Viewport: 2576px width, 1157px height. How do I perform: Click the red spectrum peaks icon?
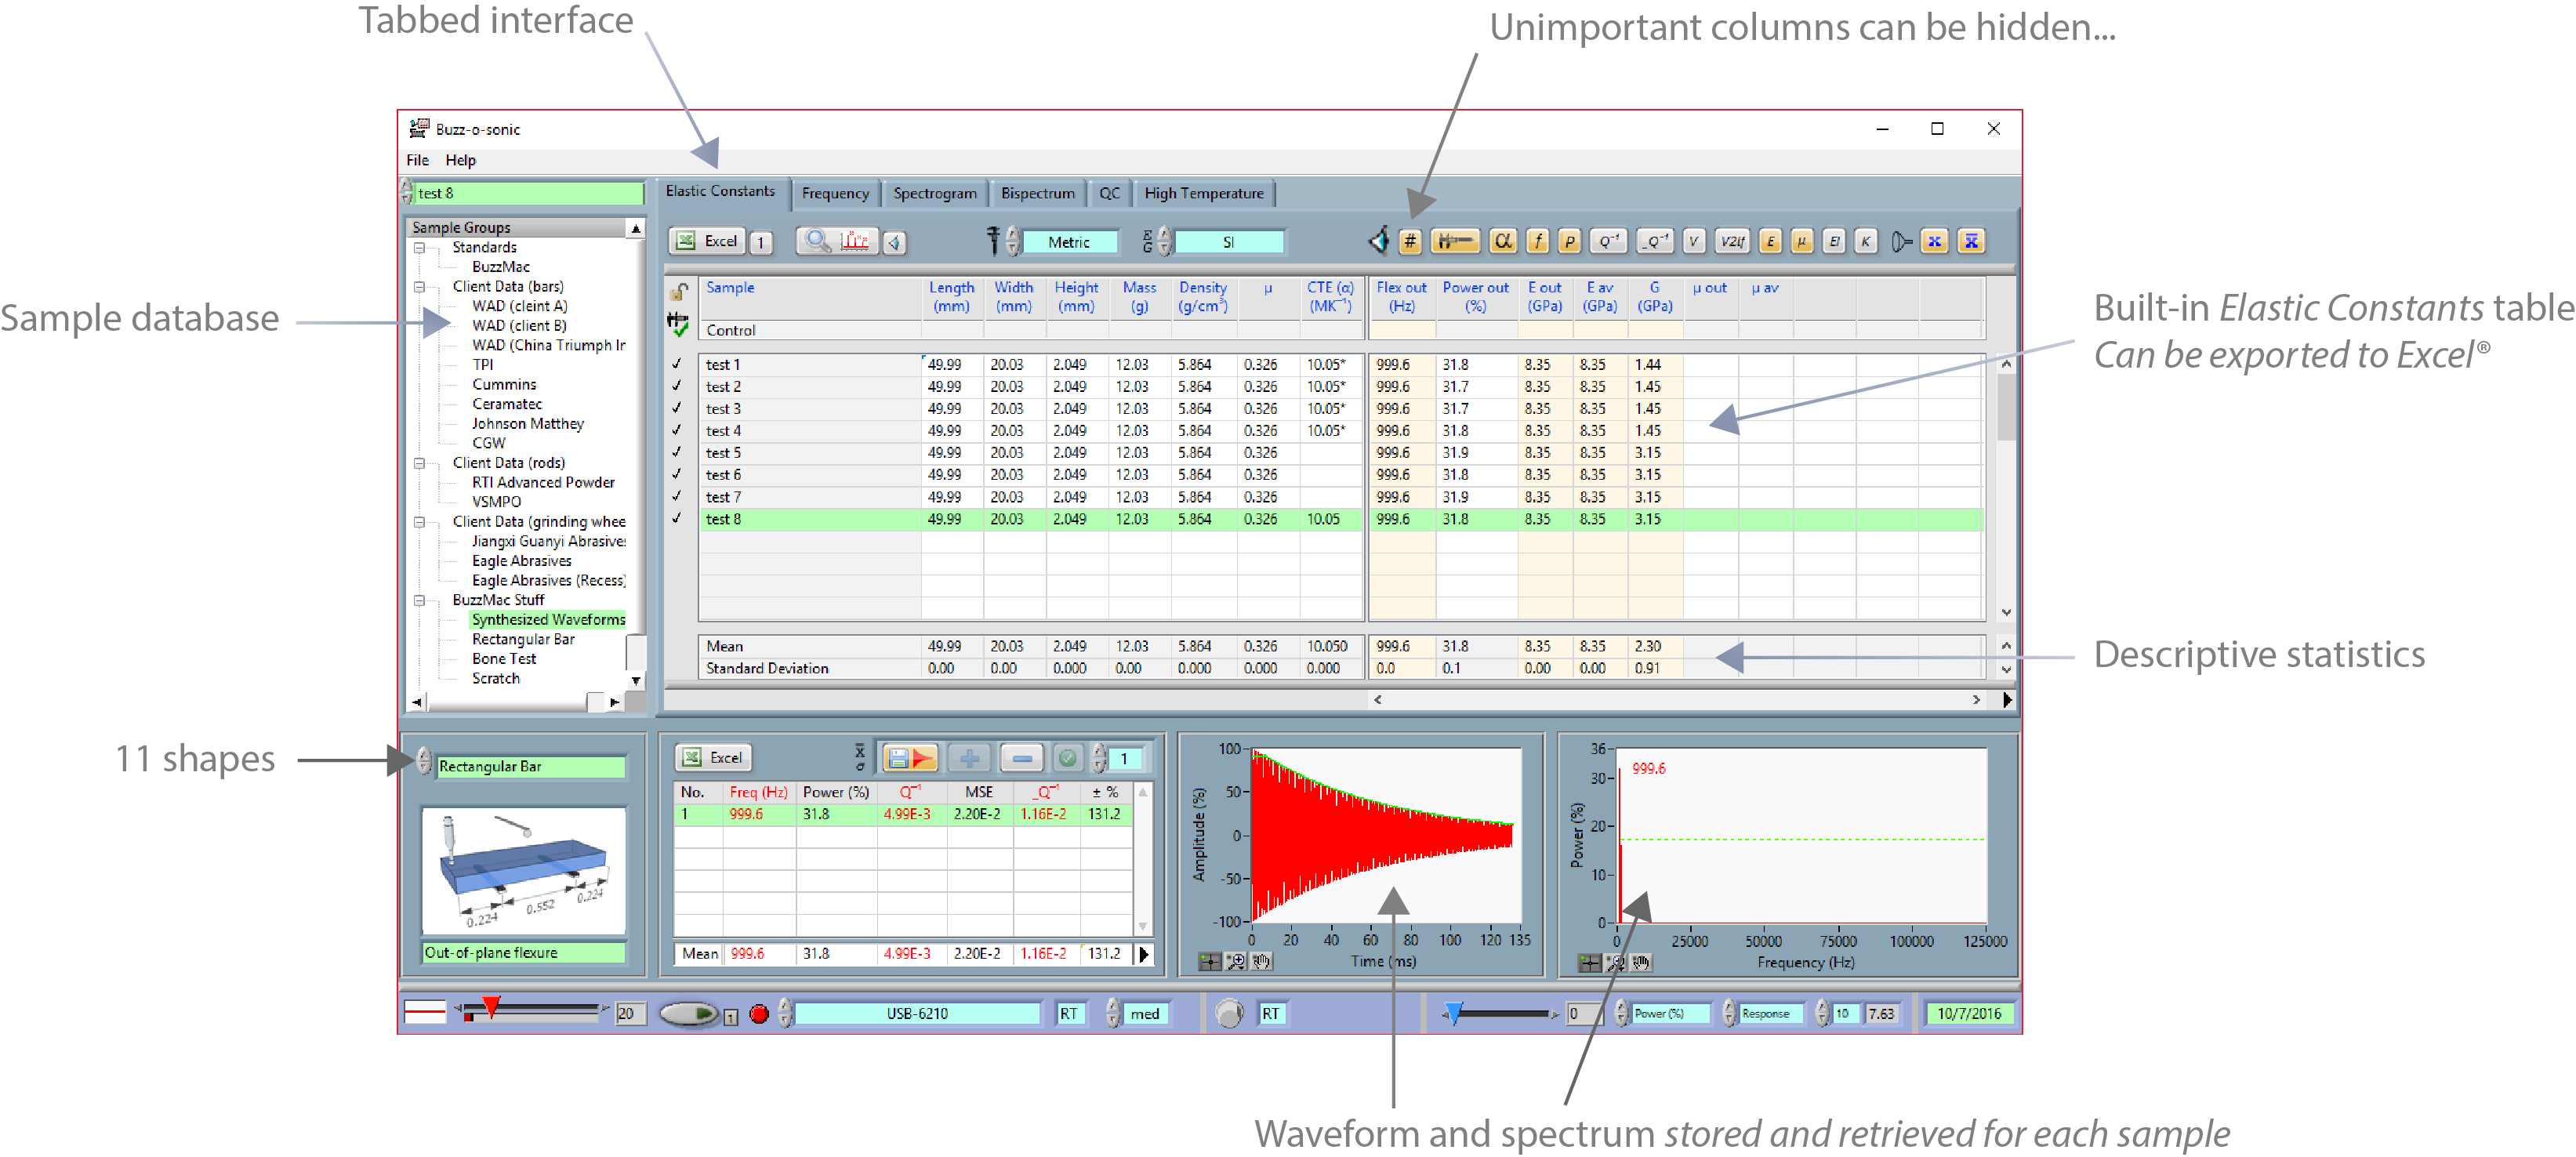[856, 241]
